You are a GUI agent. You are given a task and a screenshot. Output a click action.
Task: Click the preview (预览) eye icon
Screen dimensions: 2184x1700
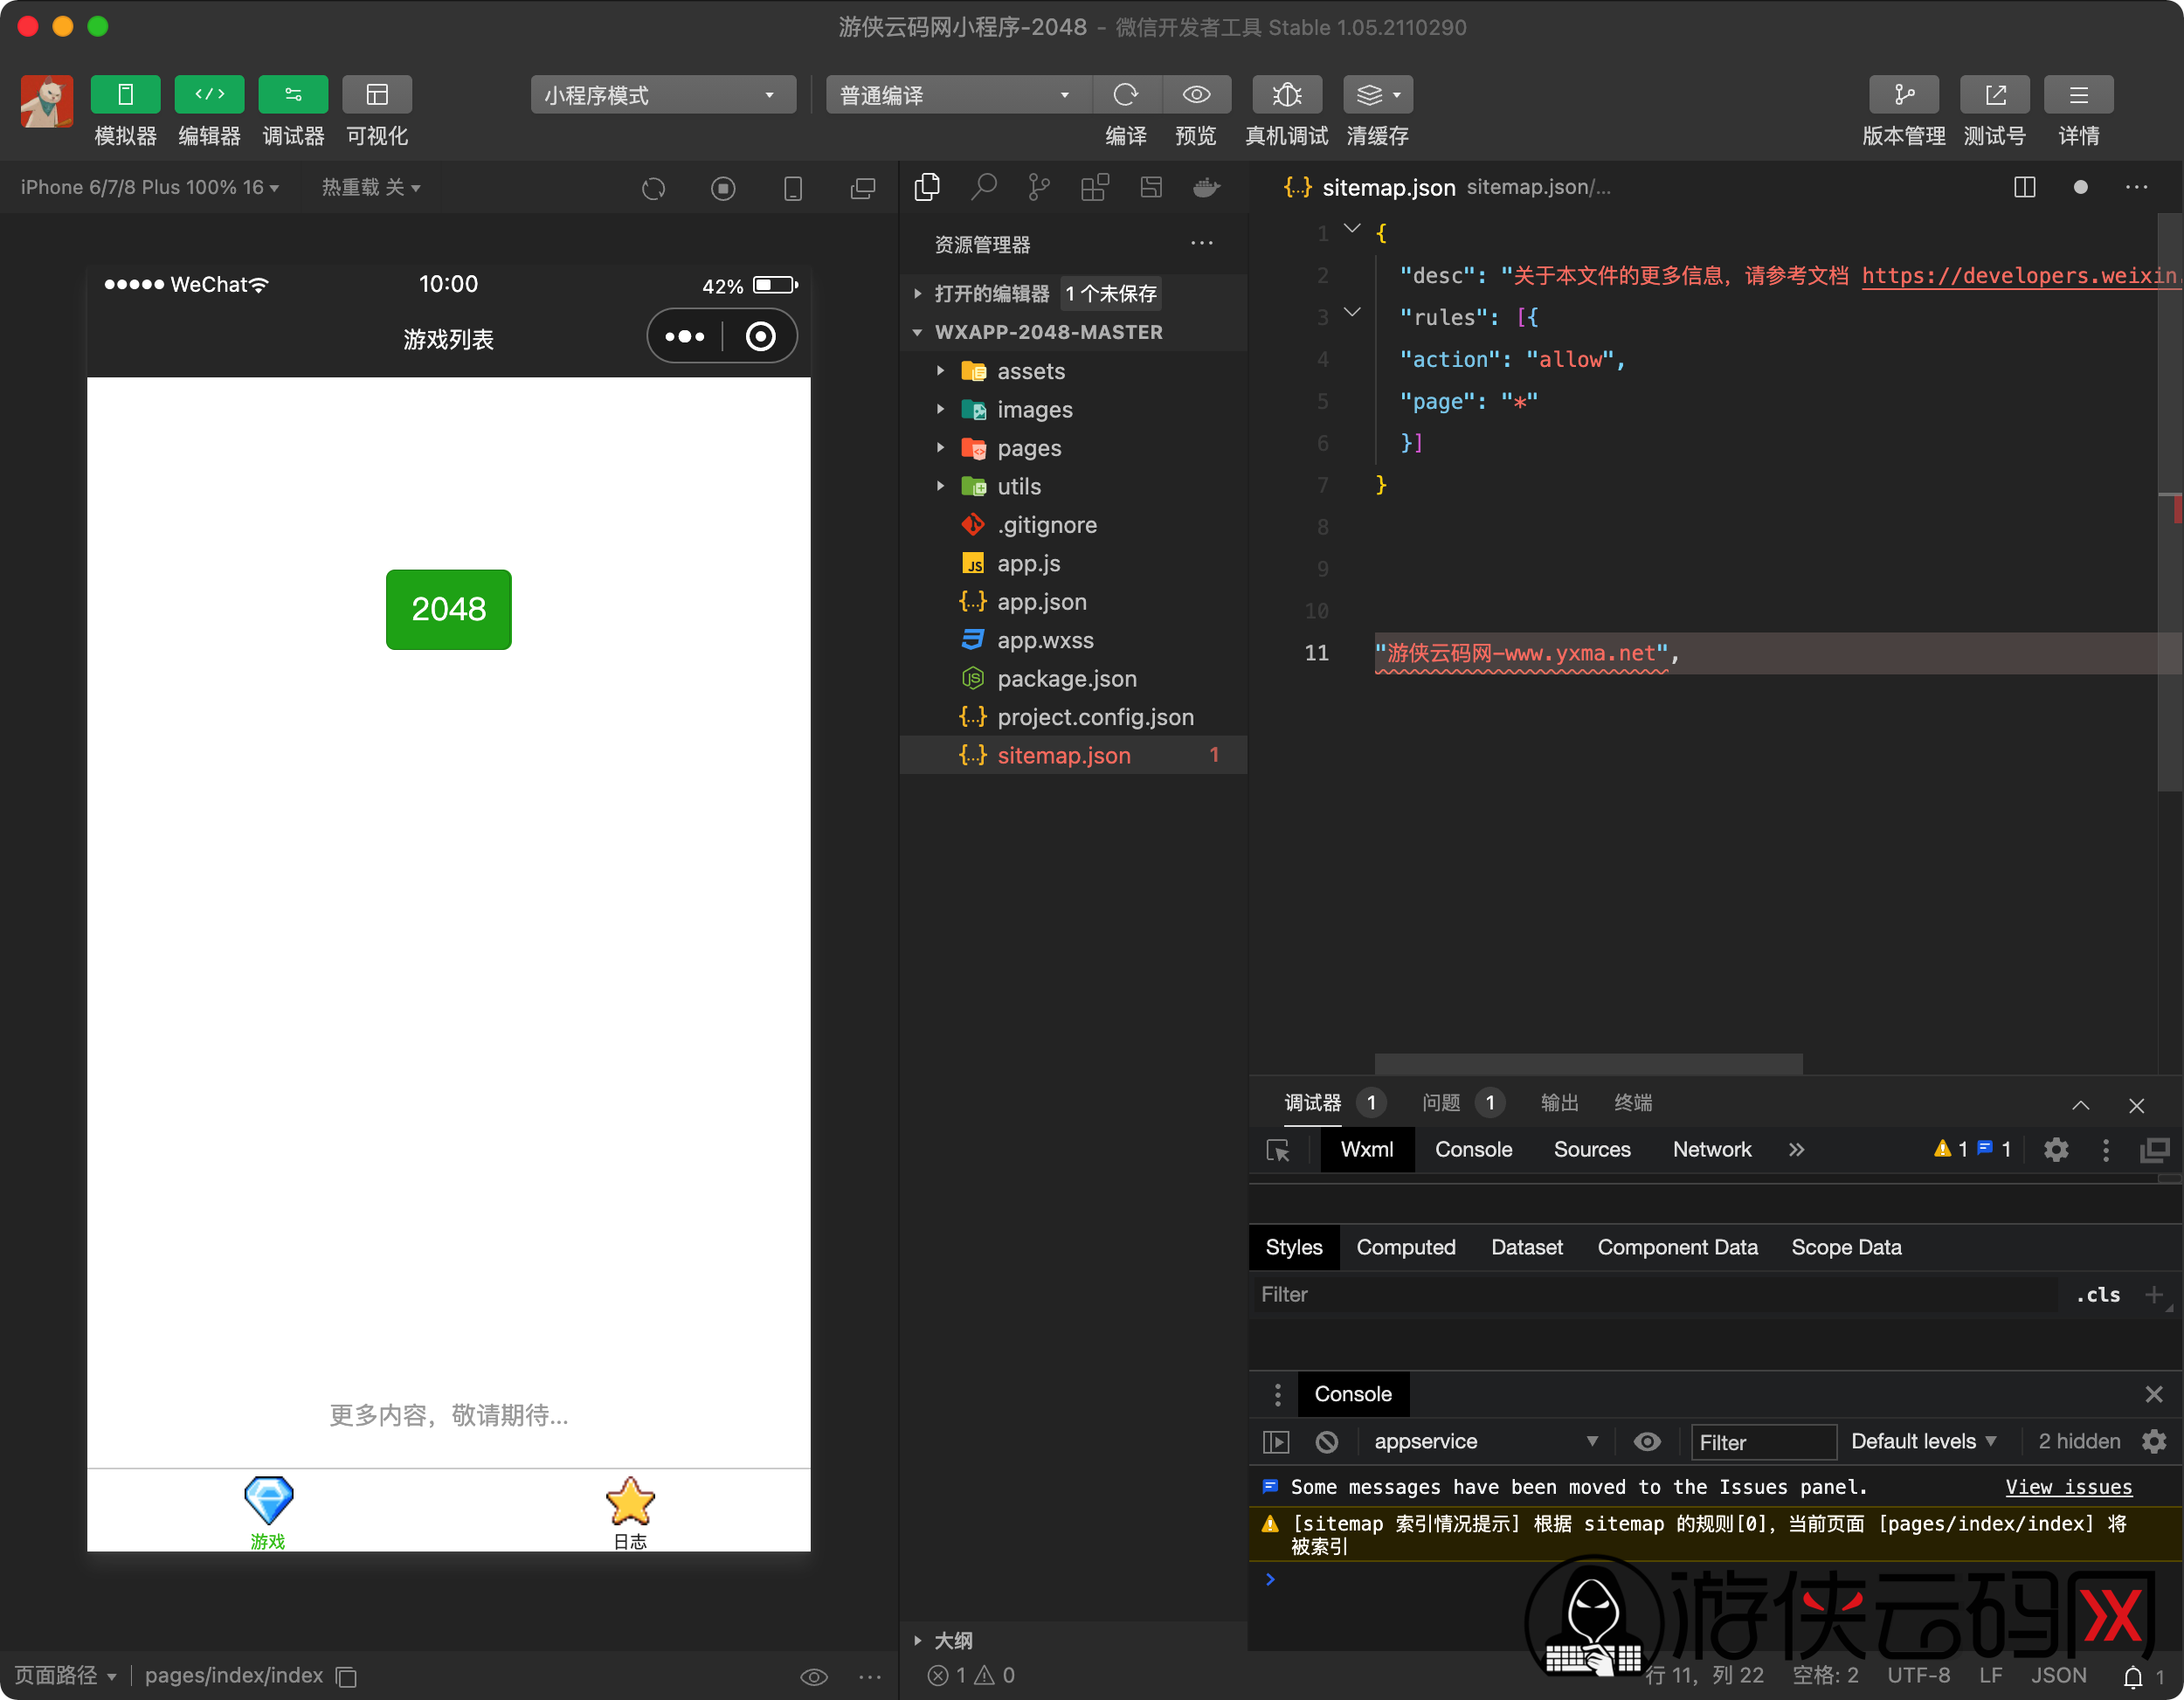(x=1196, y=95)
